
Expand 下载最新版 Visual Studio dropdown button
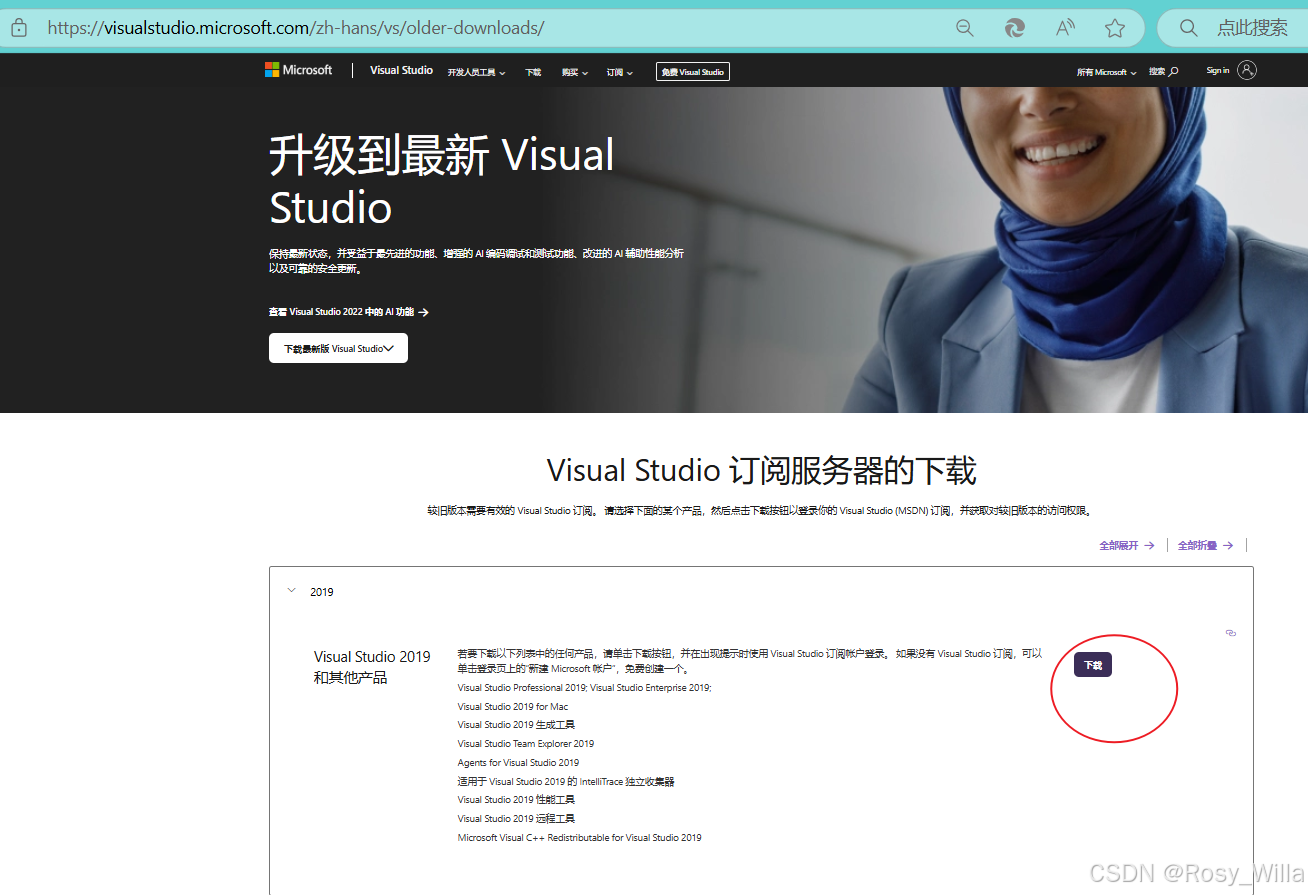[338, 348]
